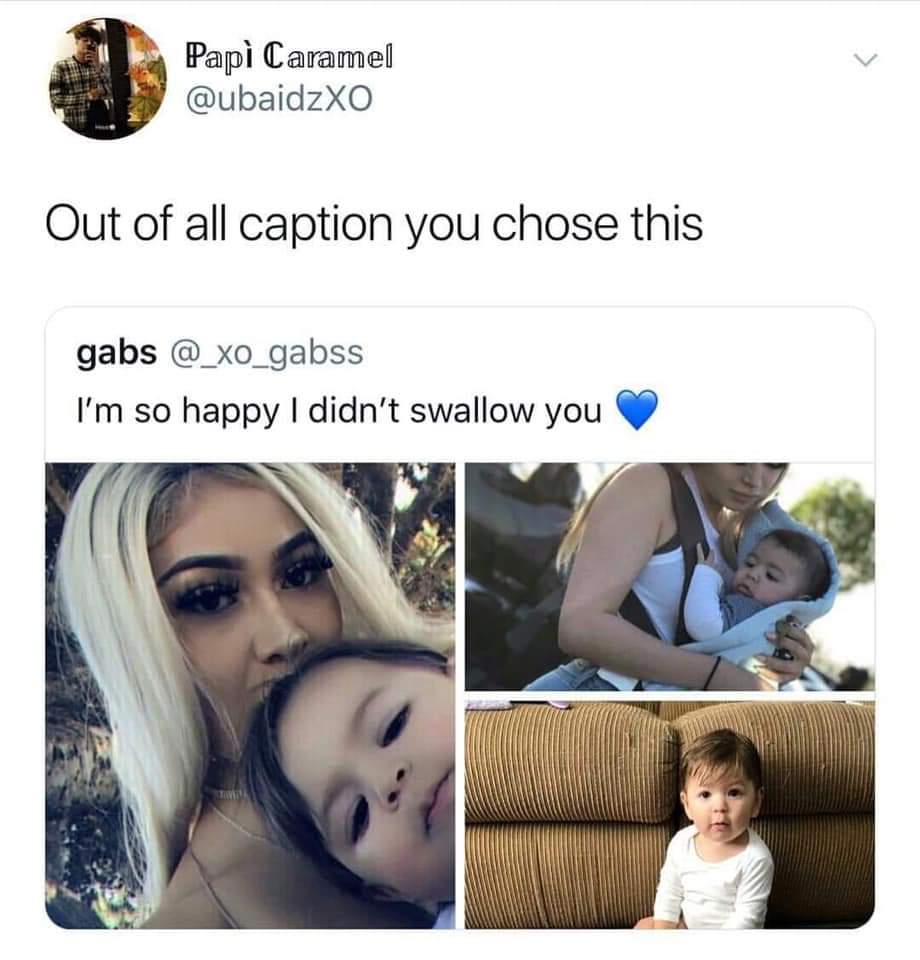The width and height of the screenshot is (920, 960).
Task: Click the baby's white shirt on the couch
Action: (x=714, y=876)
